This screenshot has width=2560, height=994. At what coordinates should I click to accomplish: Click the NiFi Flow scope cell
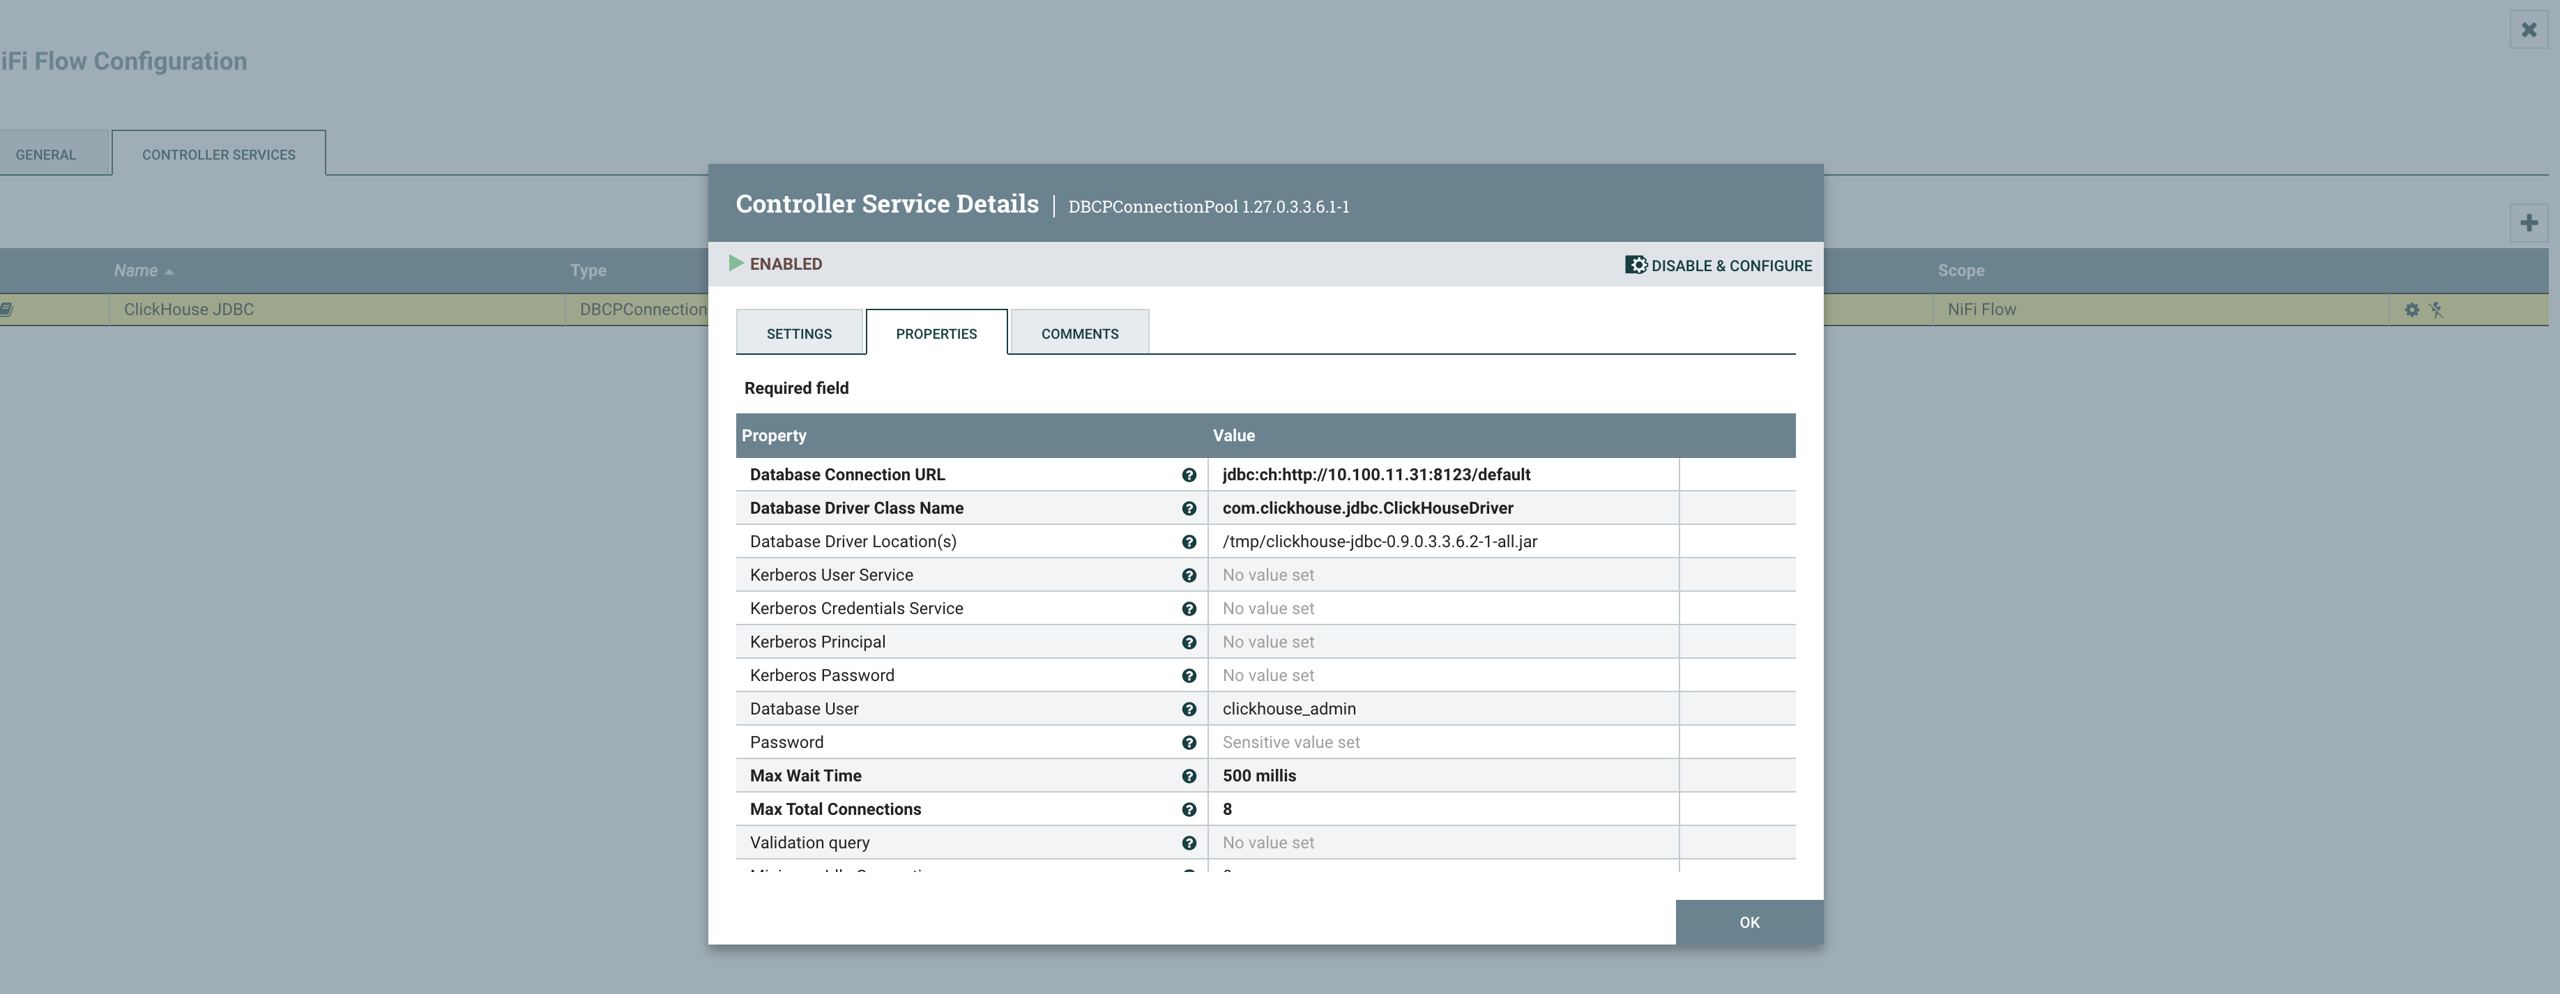1982,310
